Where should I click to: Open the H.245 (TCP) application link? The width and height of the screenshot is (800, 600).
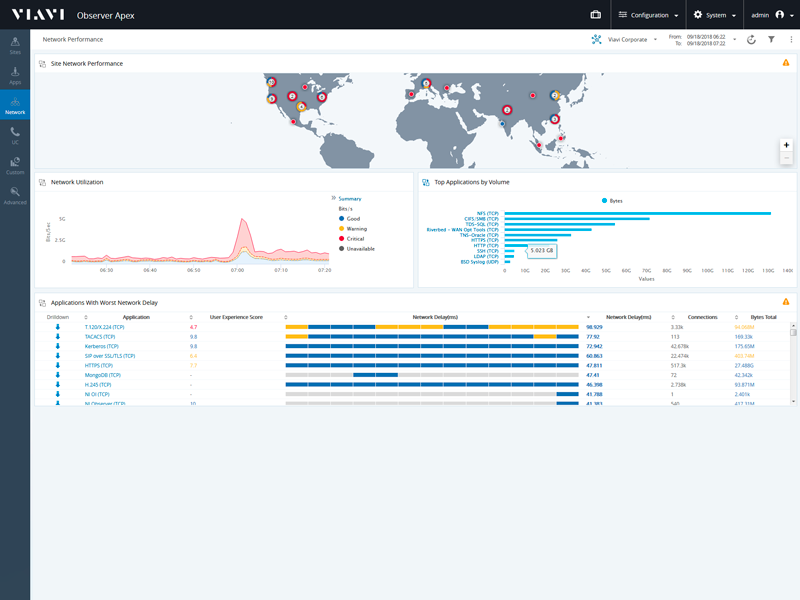click(x=98, y=385)
